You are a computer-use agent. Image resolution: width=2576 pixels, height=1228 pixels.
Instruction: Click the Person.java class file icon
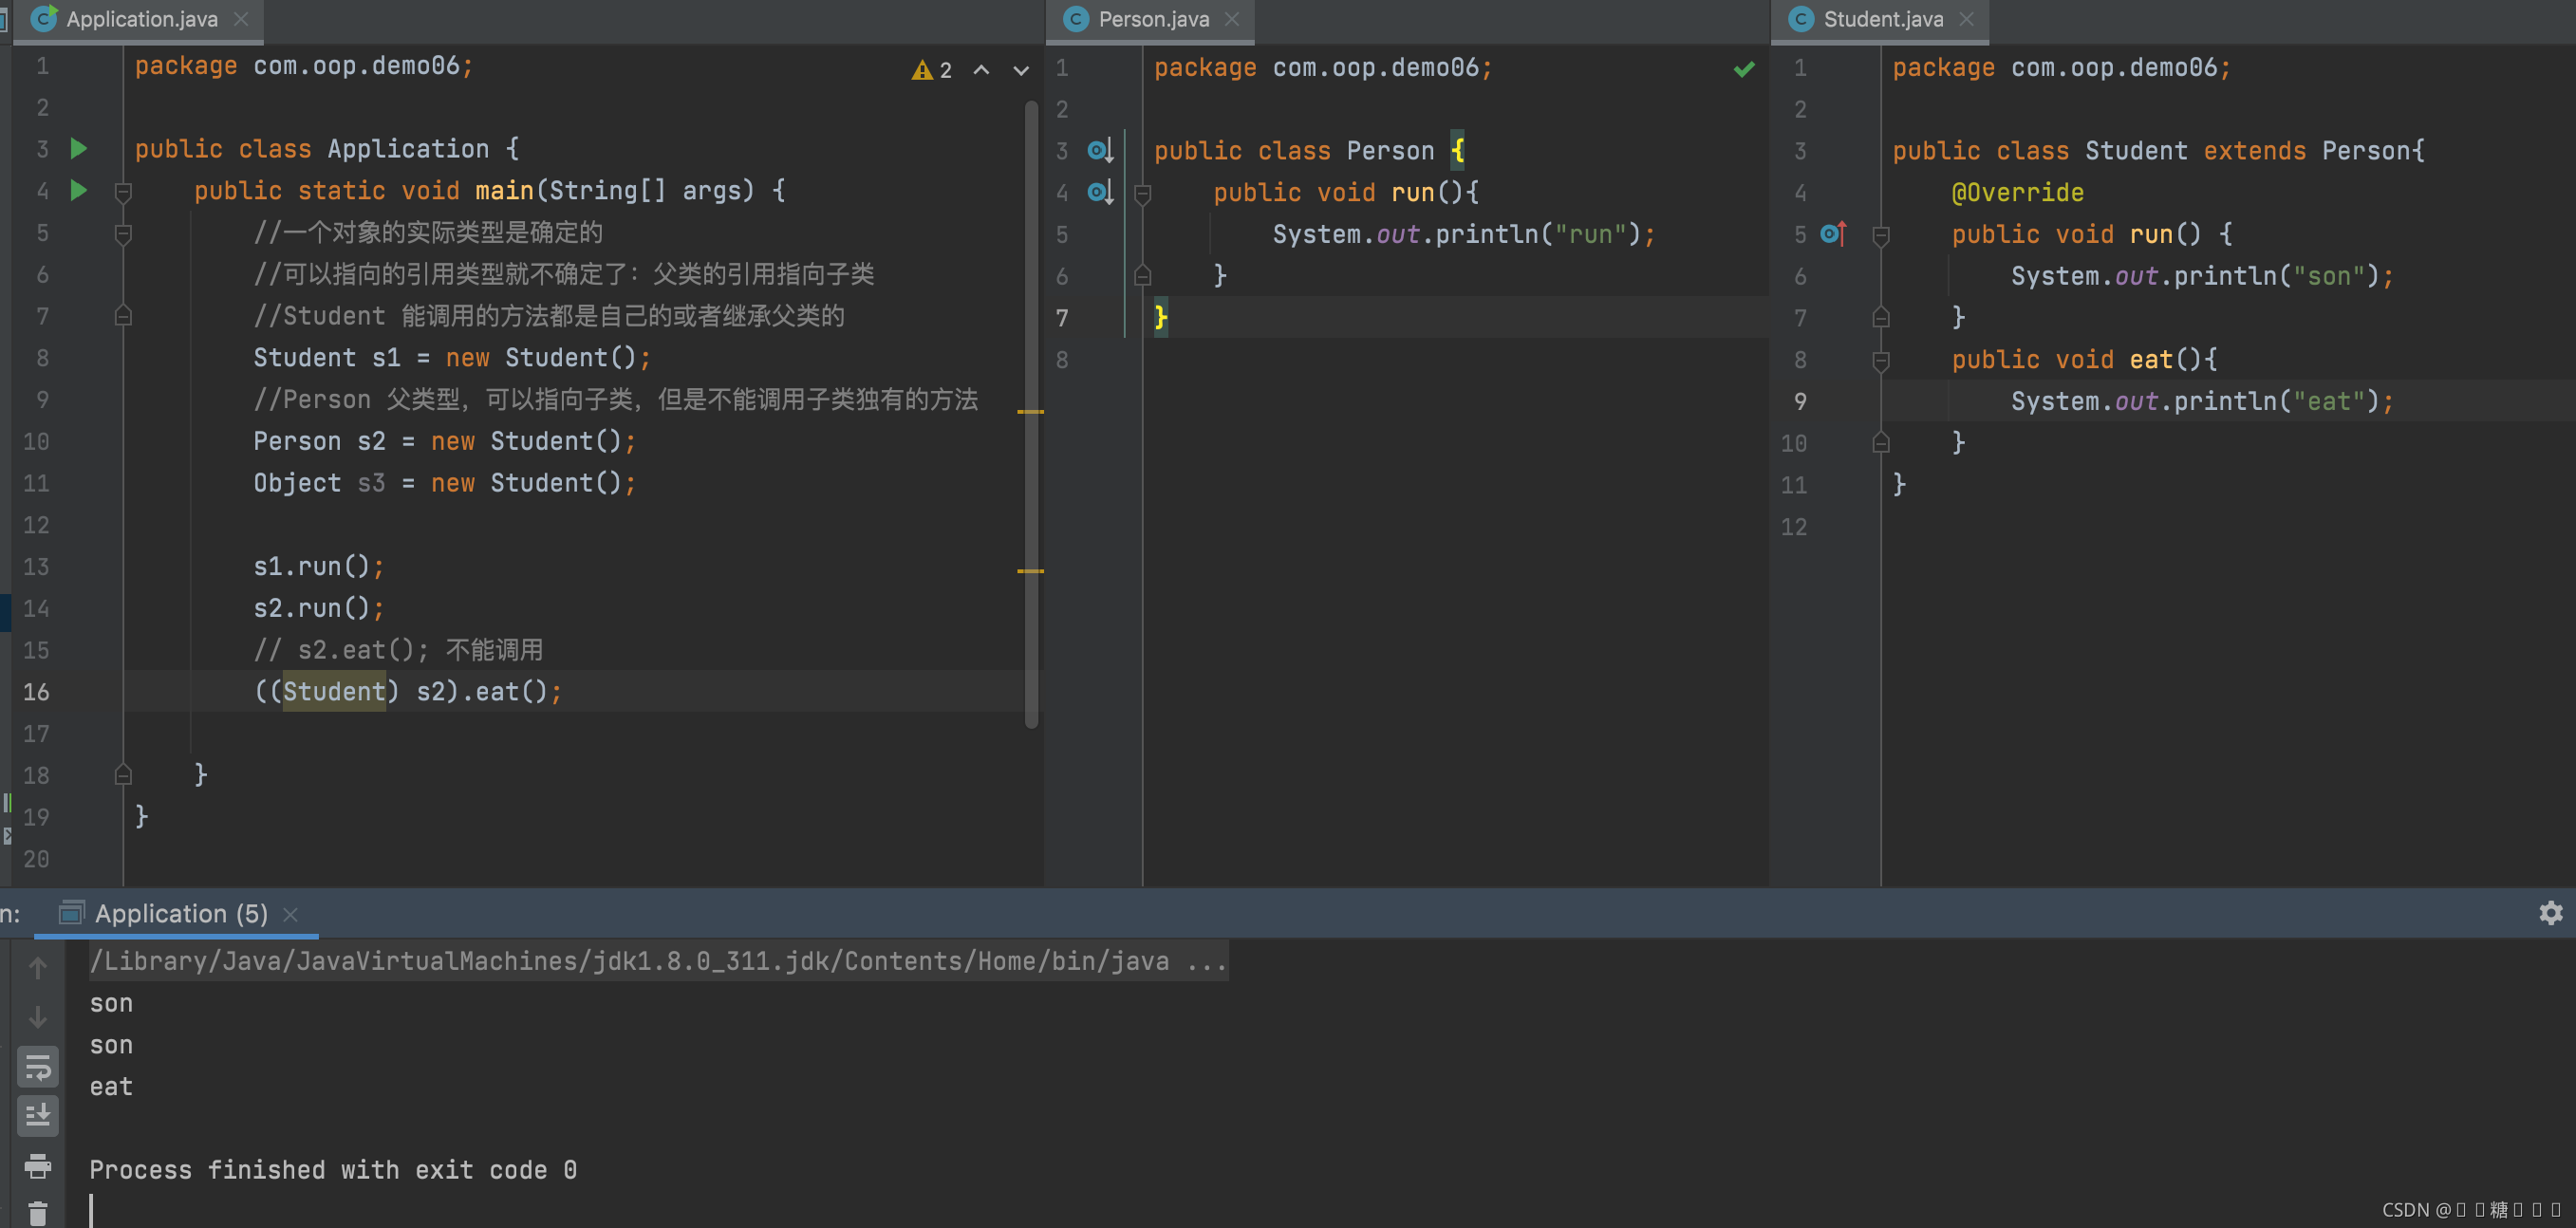(1076, 19)
